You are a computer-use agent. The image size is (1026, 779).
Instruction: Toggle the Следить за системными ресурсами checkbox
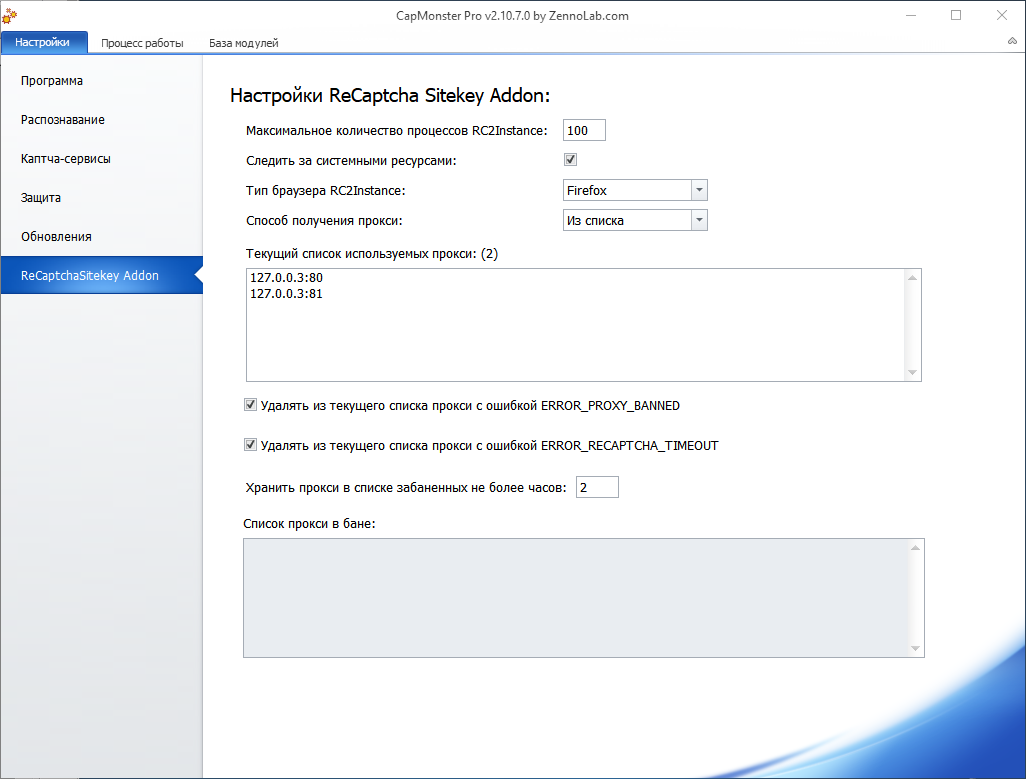click(571, 160)
